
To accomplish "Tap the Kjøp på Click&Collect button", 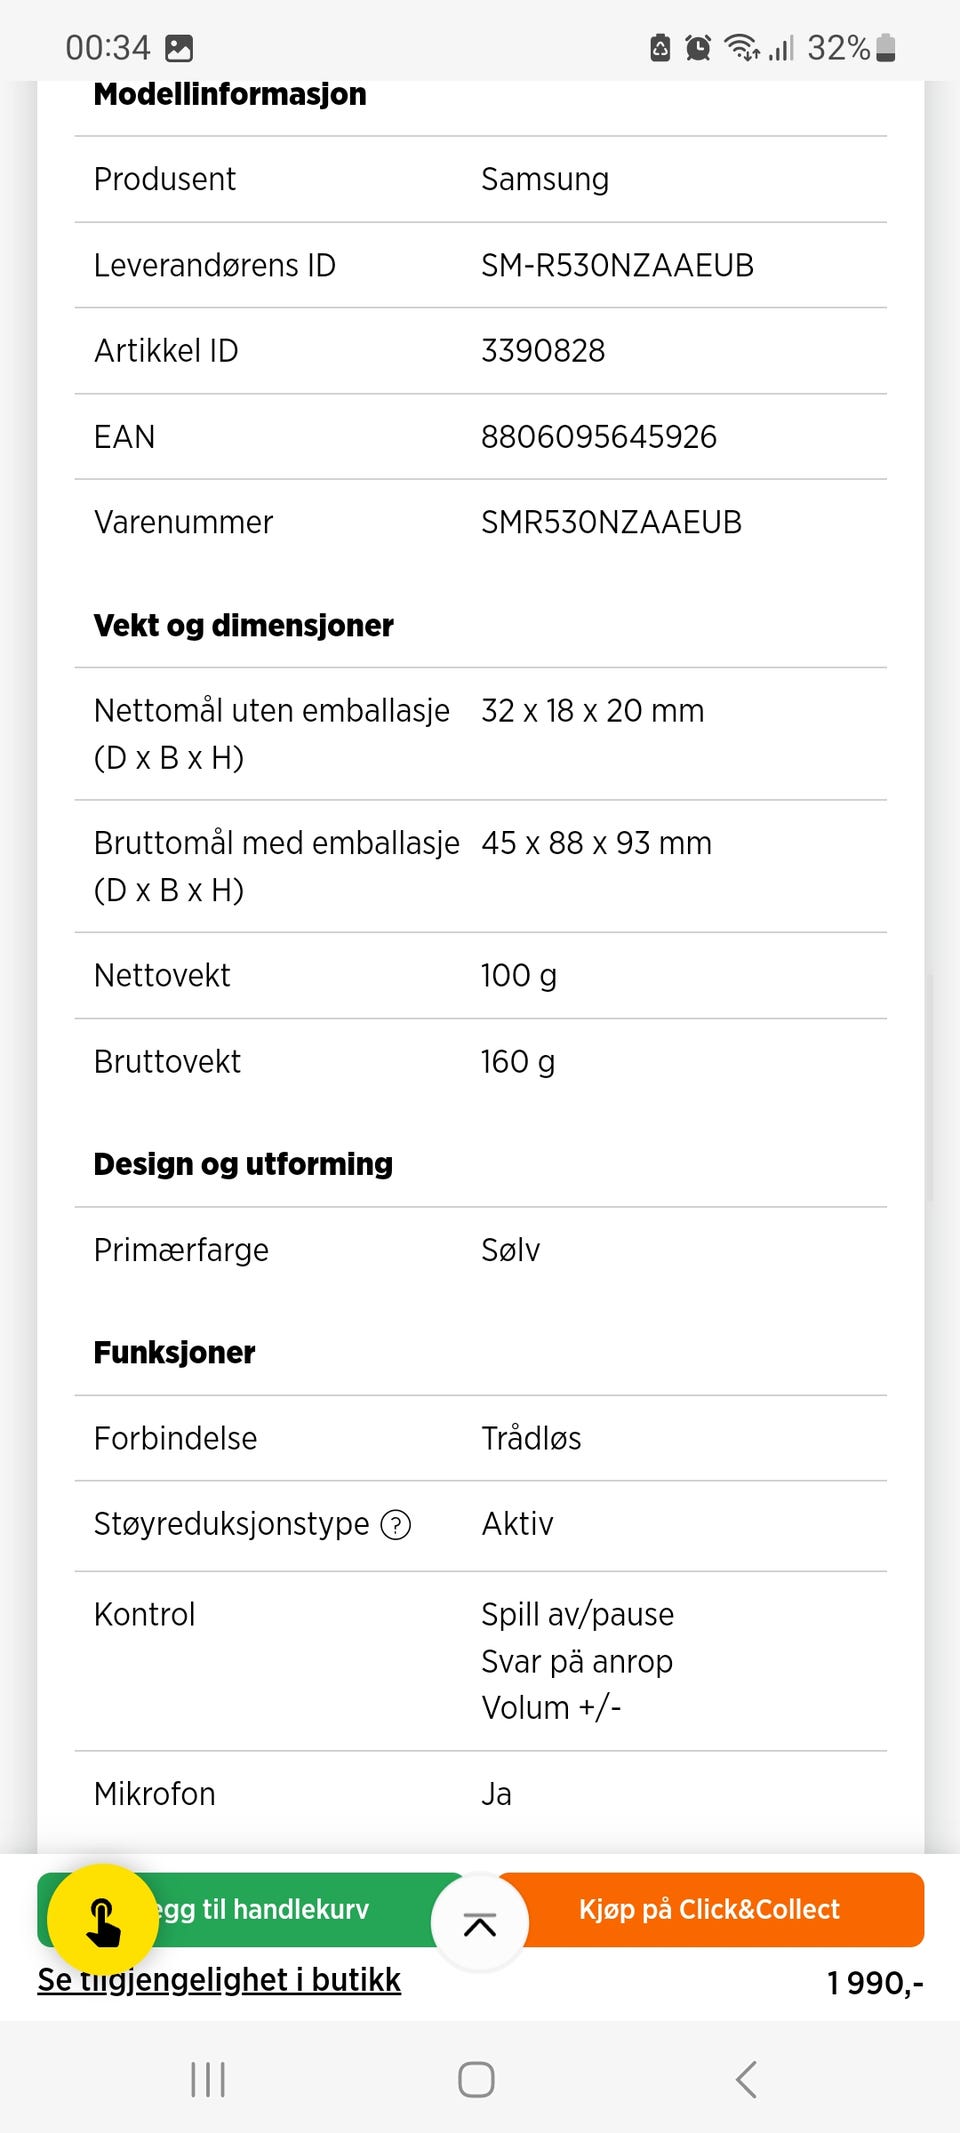I will coord(710,1909).
